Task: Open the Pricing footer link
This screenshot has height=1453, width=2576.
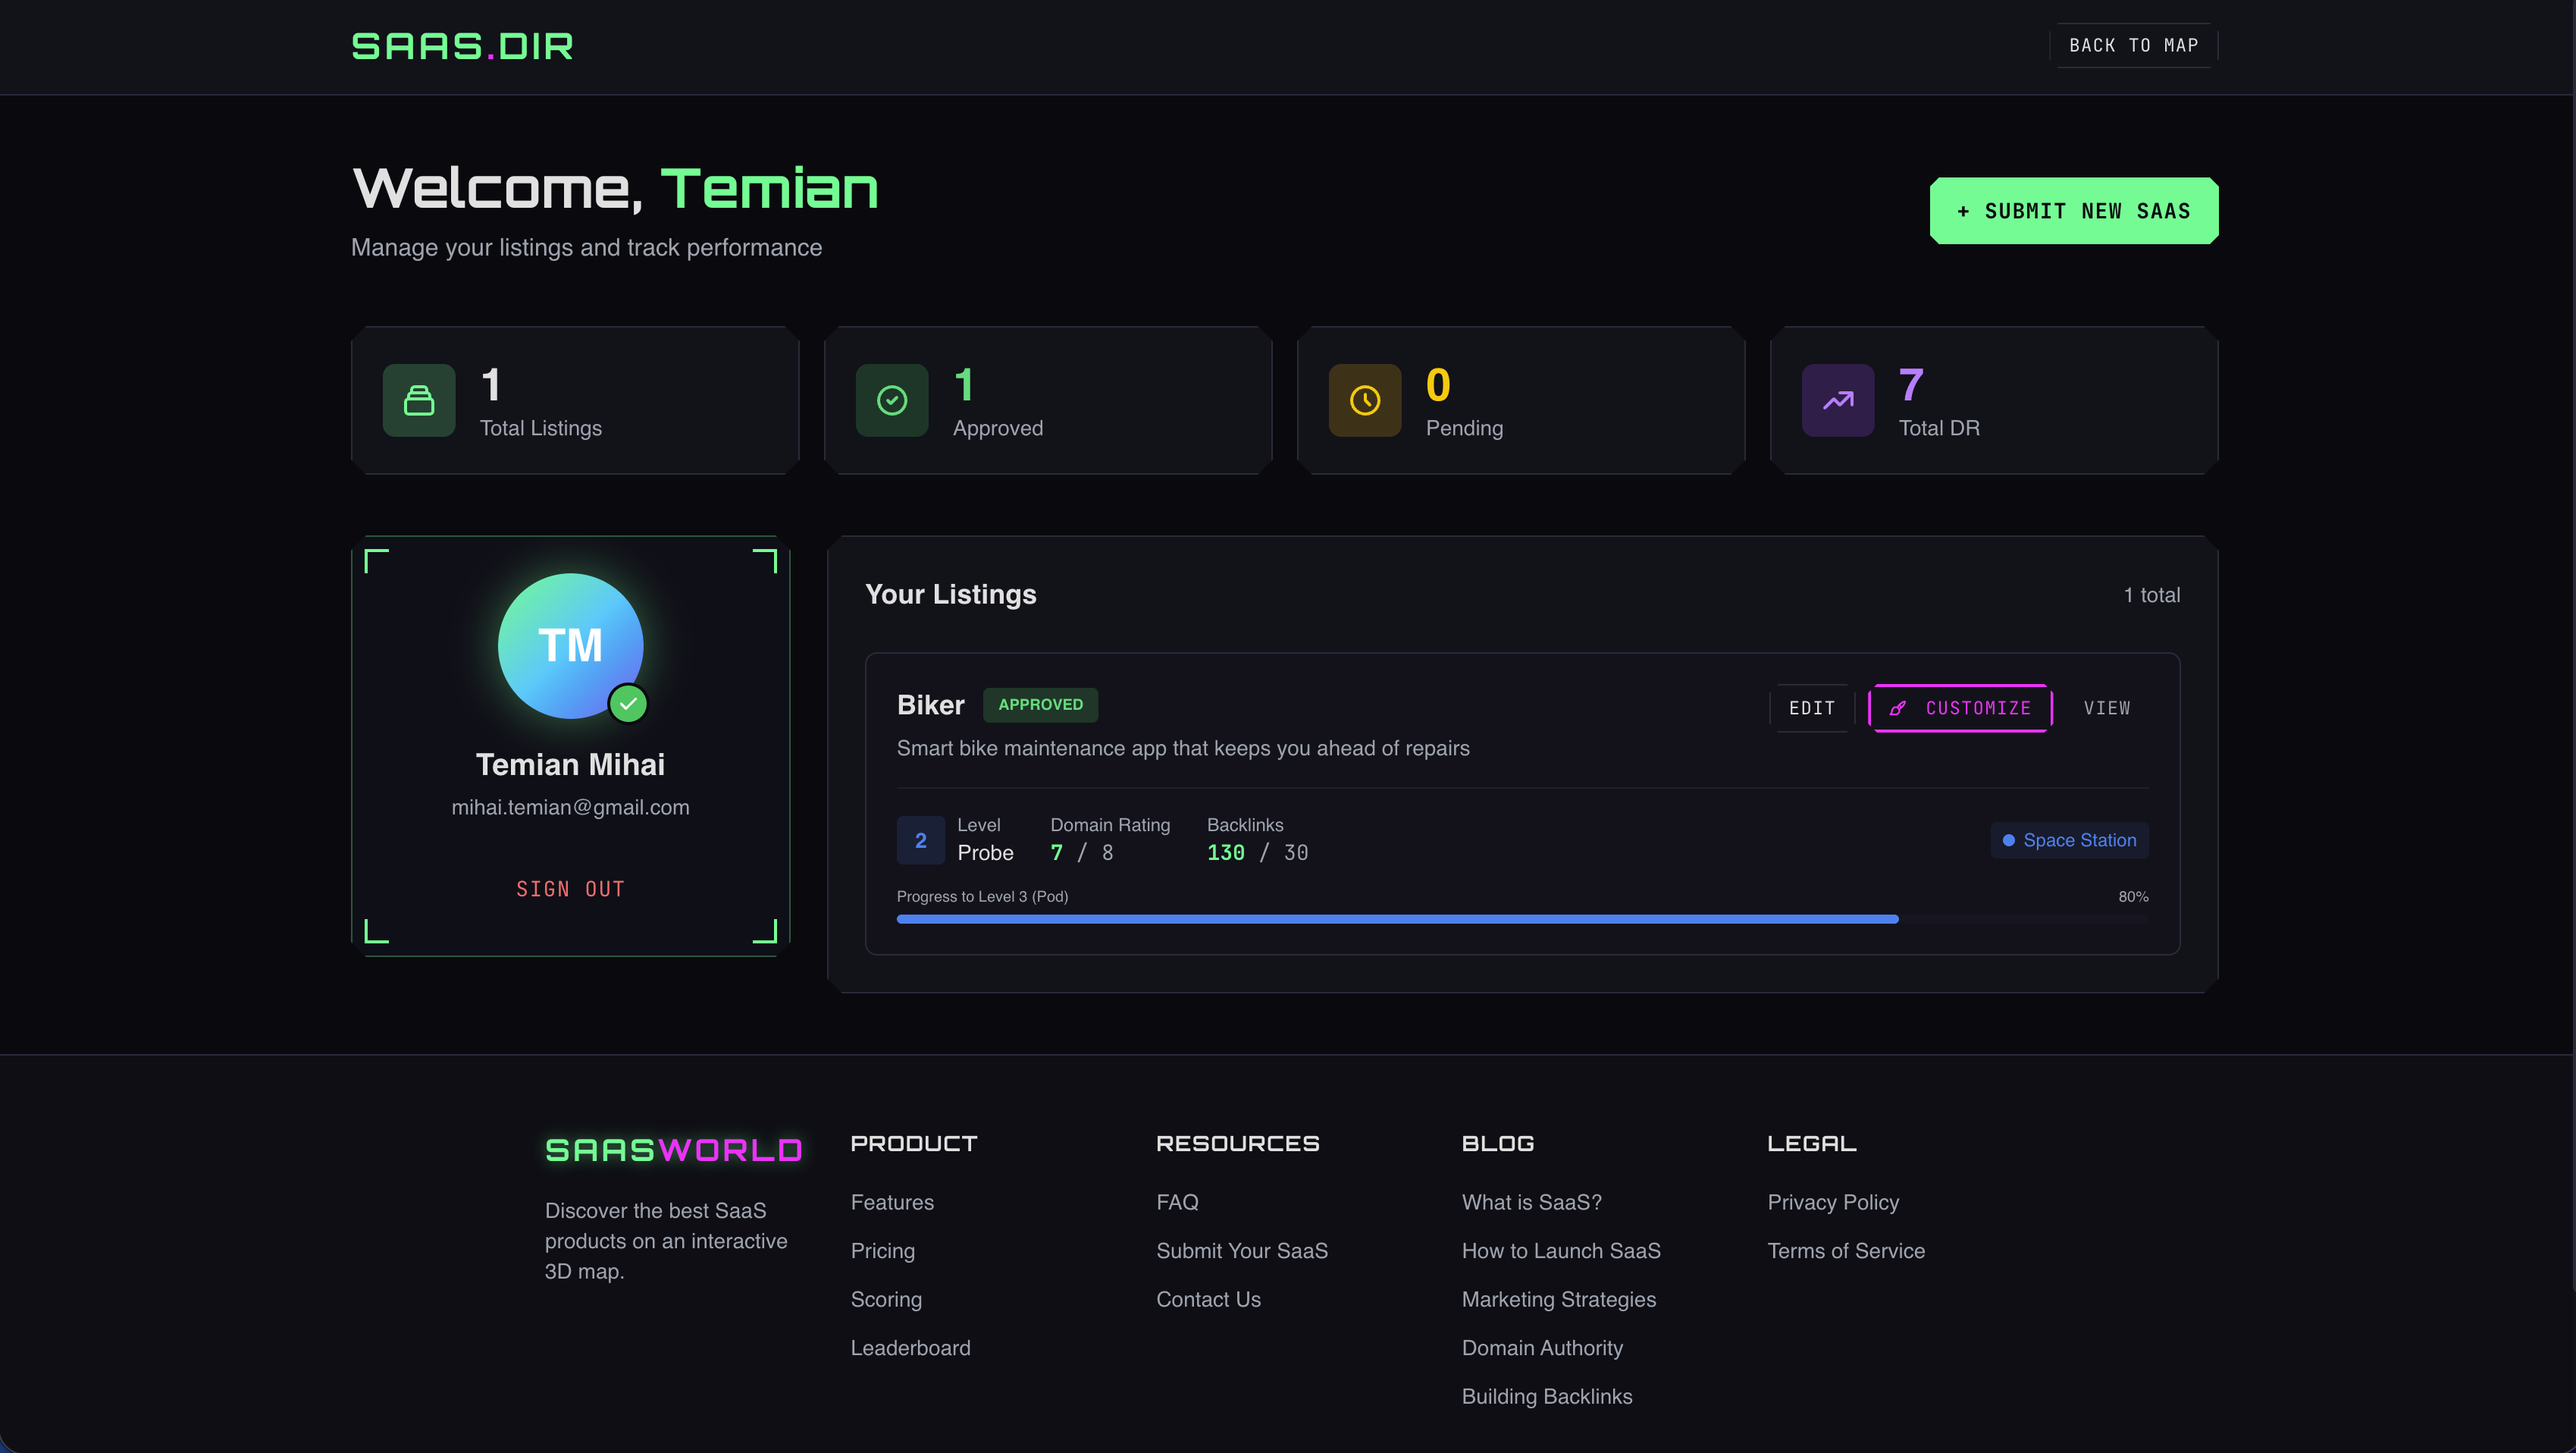Action: click(x=882, y=1251)
